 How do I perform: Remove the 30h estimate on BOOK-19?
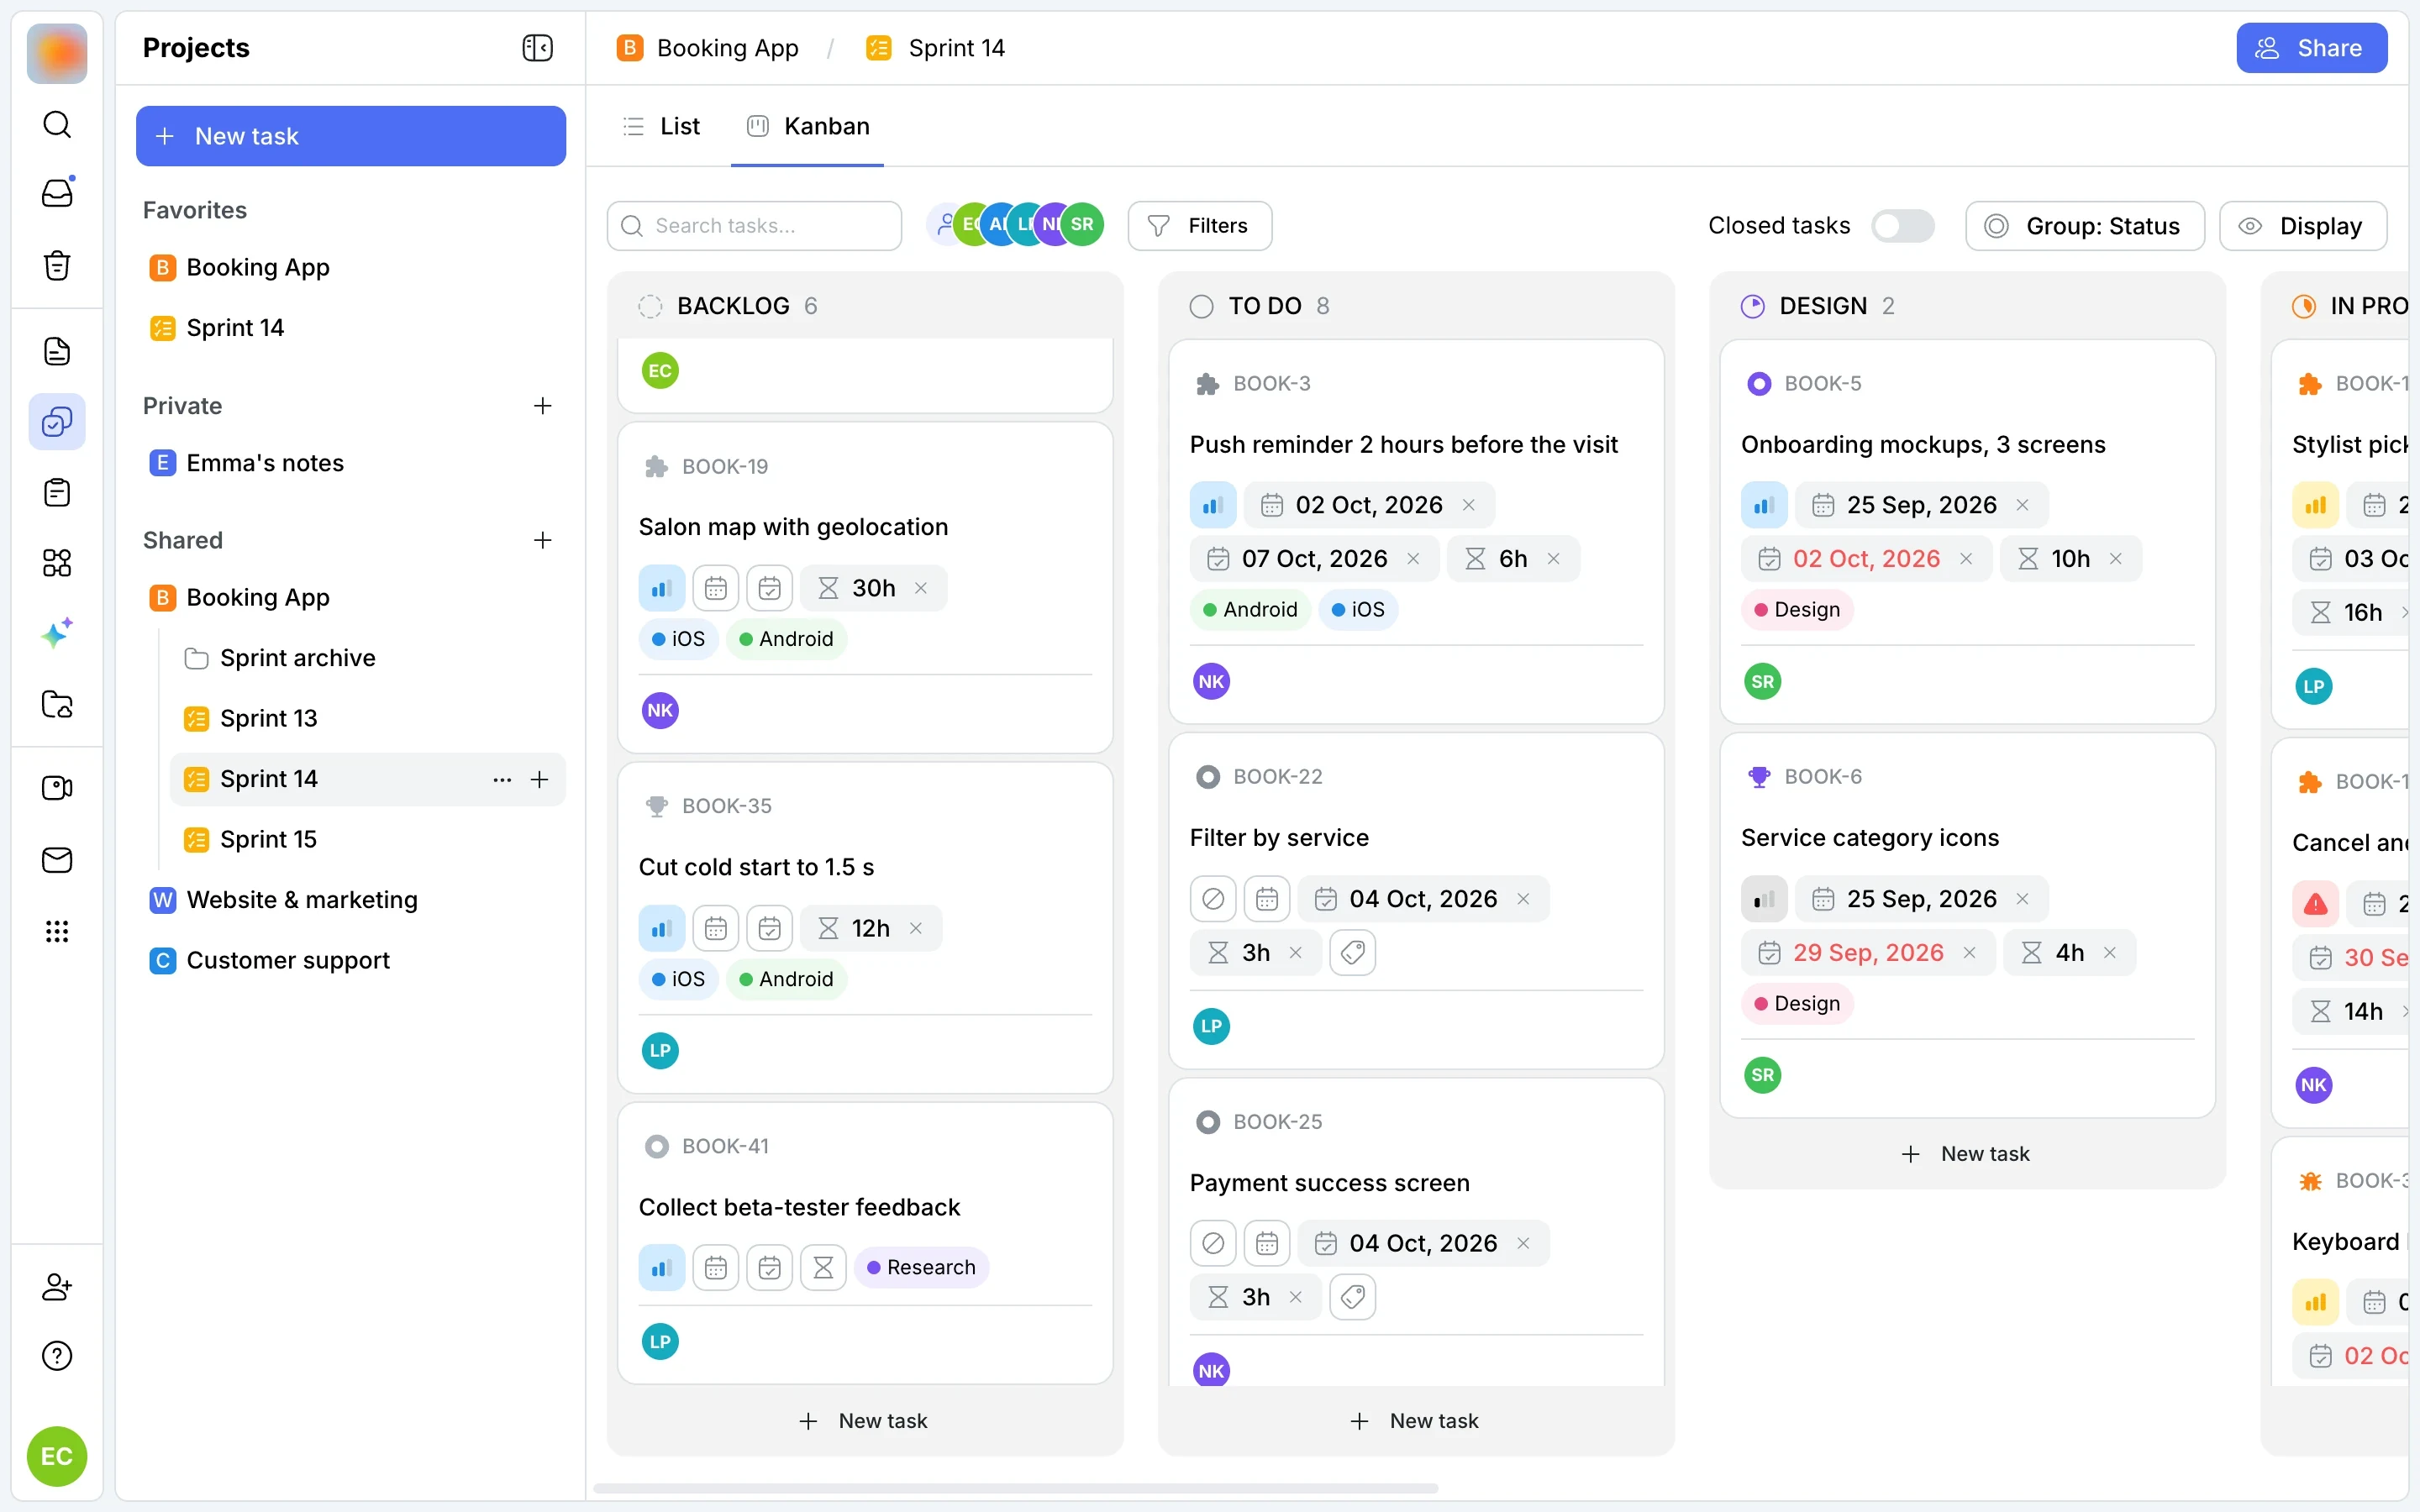[x=921, y=588]
